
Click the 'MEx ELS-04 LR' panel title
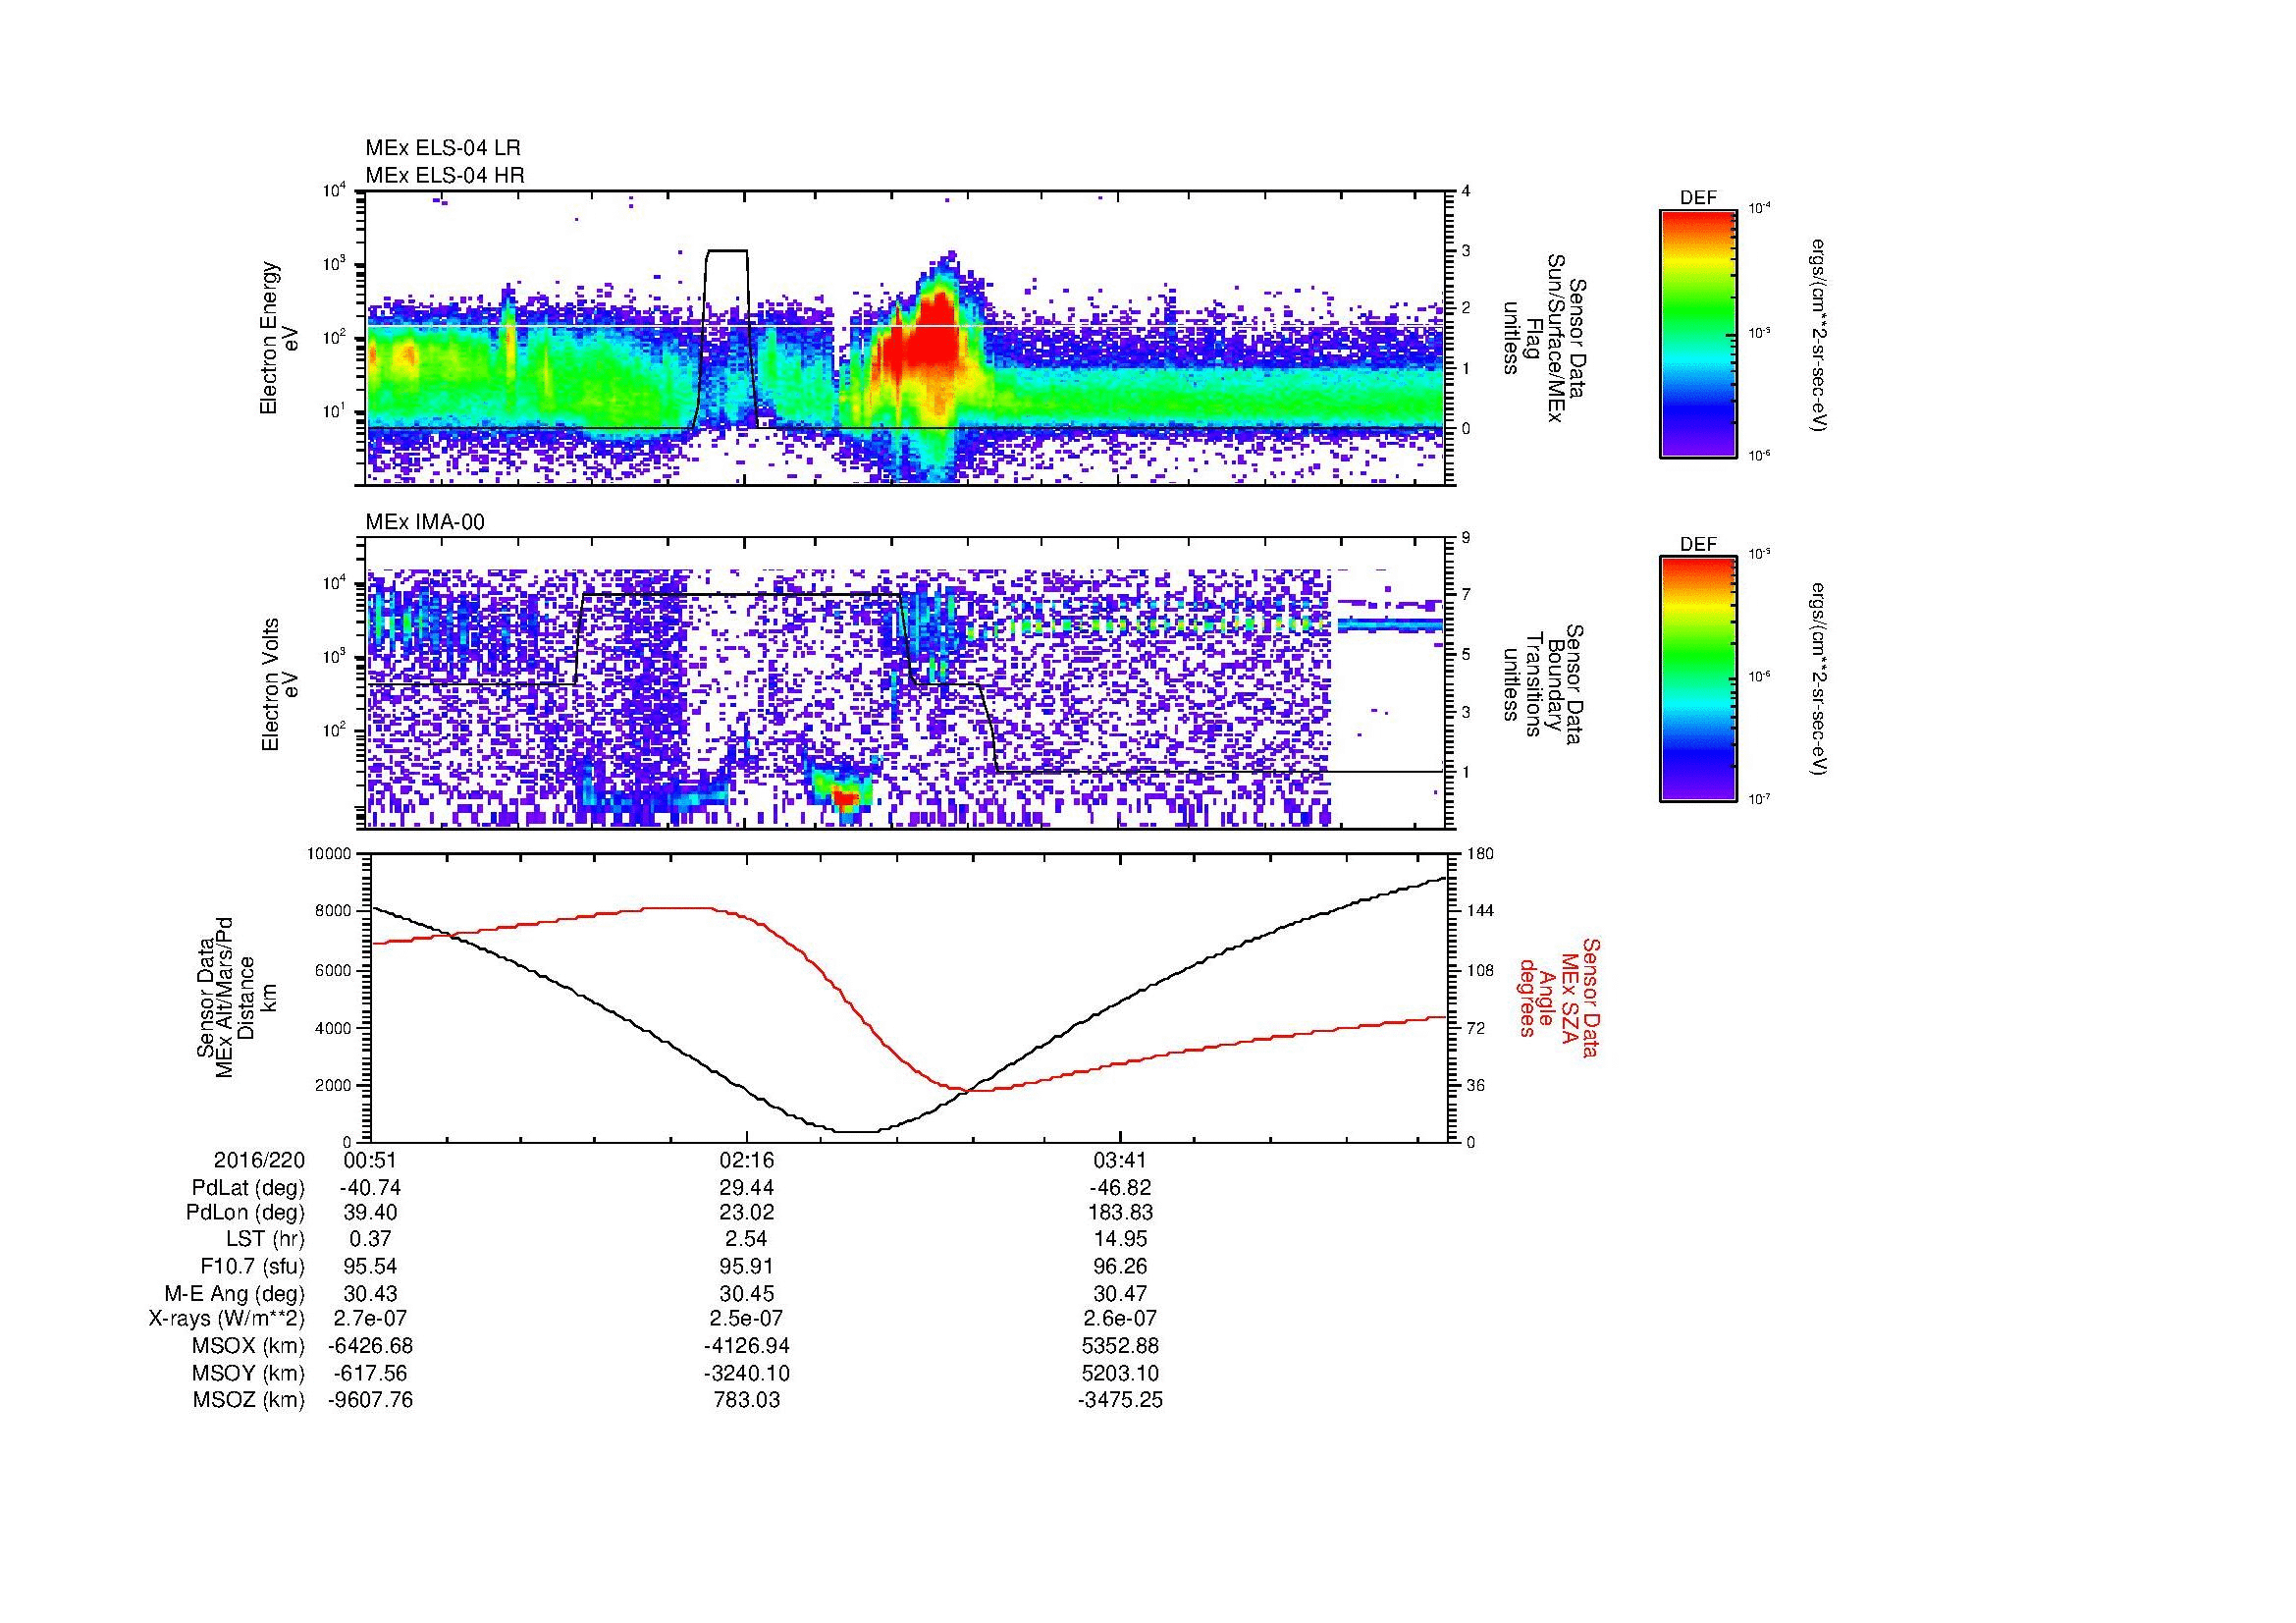coord(443,148)
